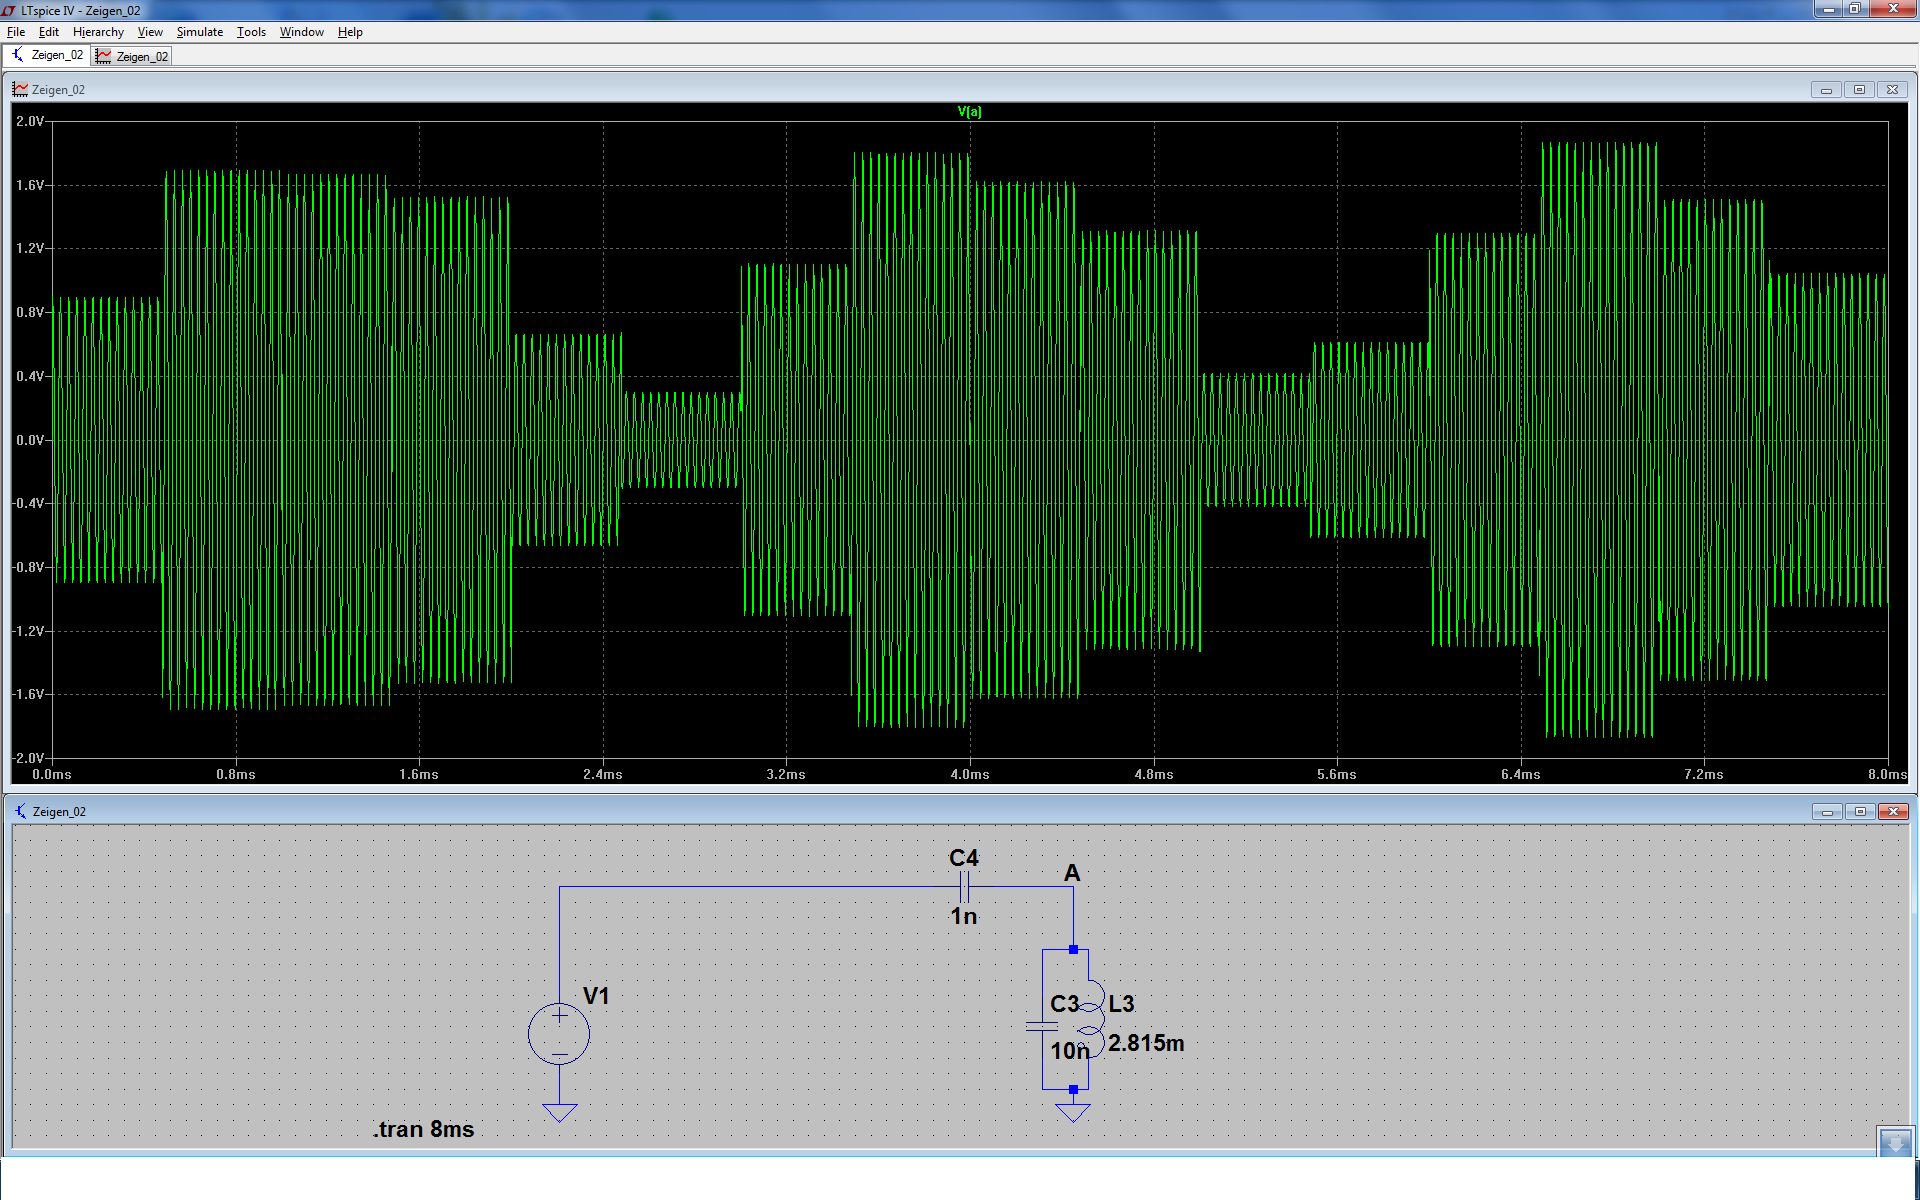Screen dimensions: 1920x1200
Task: Click the schematic window title icon
Action: [x=21, y=811]
